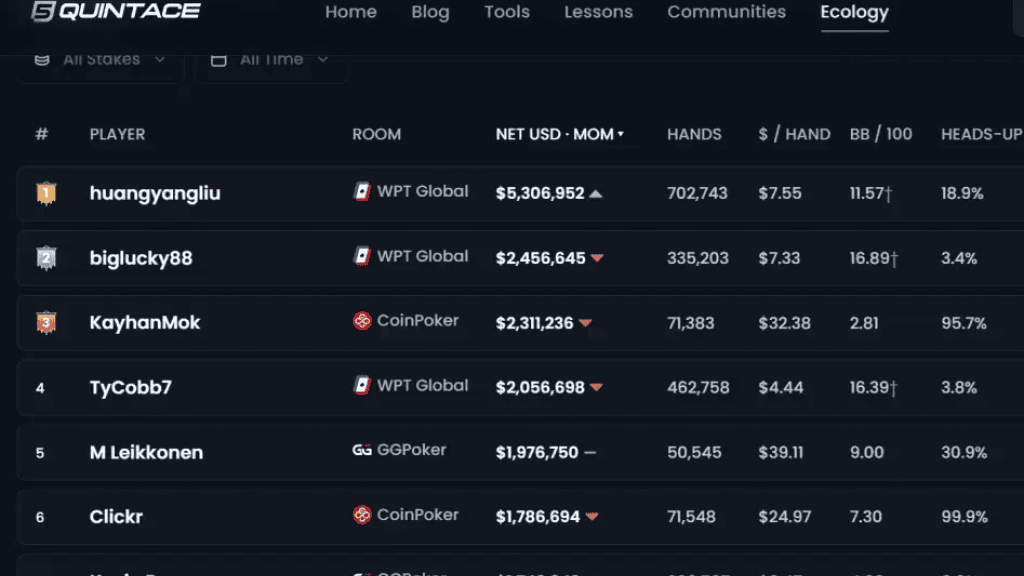Click the silver rank 2 badge
Image resolution: width=1024 pixels, height=576 pixels.
coord(46,258)
